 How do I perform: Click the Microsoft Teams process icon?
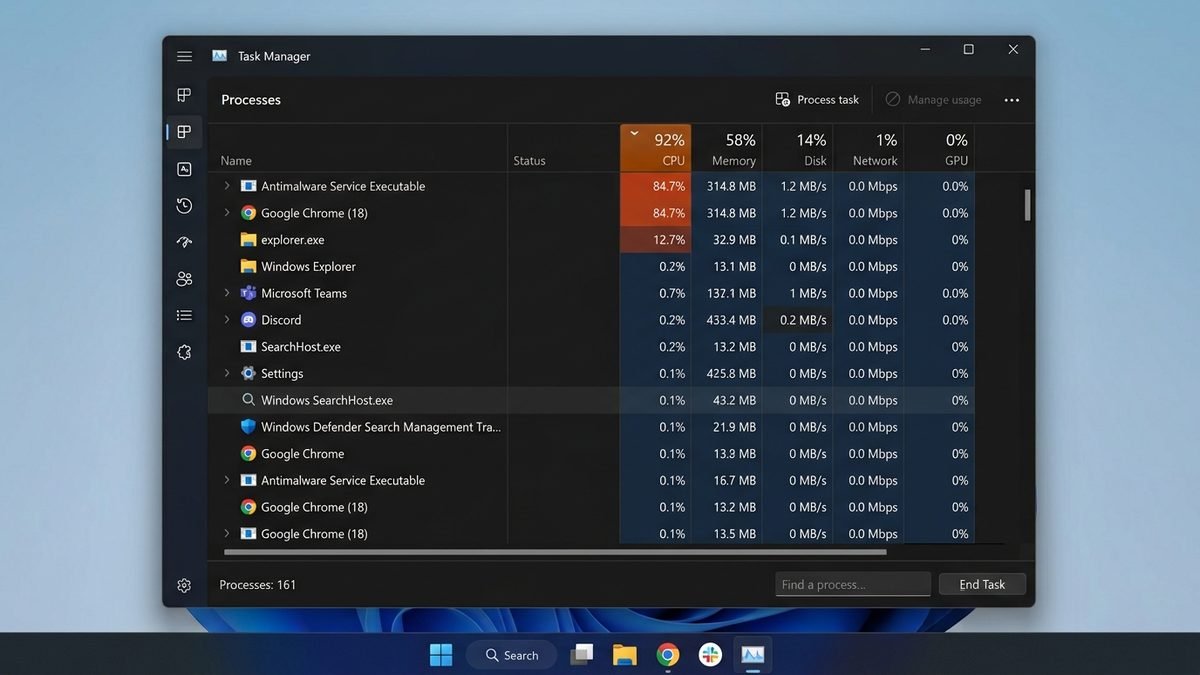(x=249, y=293)
